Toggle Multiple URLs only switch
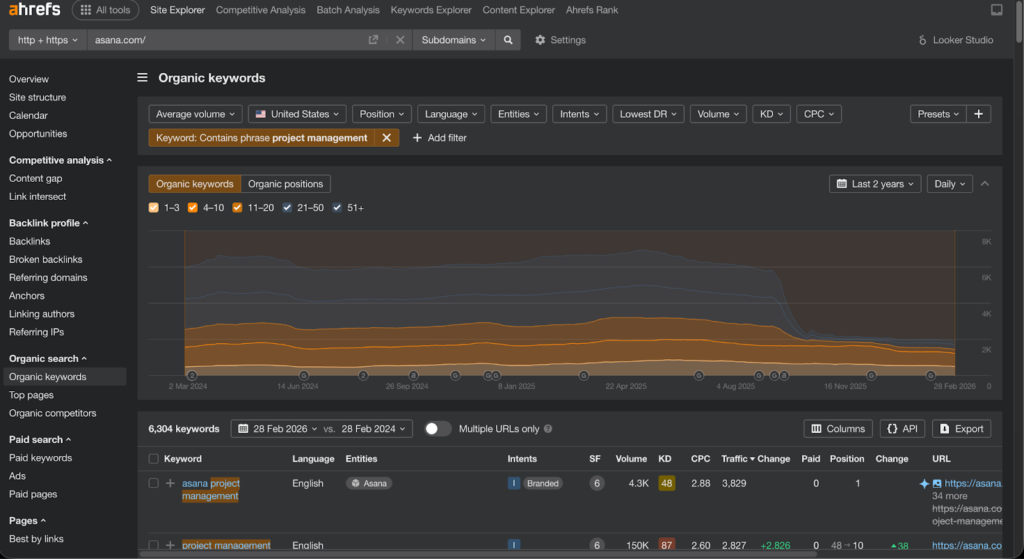The width and height of the screenshot is (1024, 559). tap(437, 429)
